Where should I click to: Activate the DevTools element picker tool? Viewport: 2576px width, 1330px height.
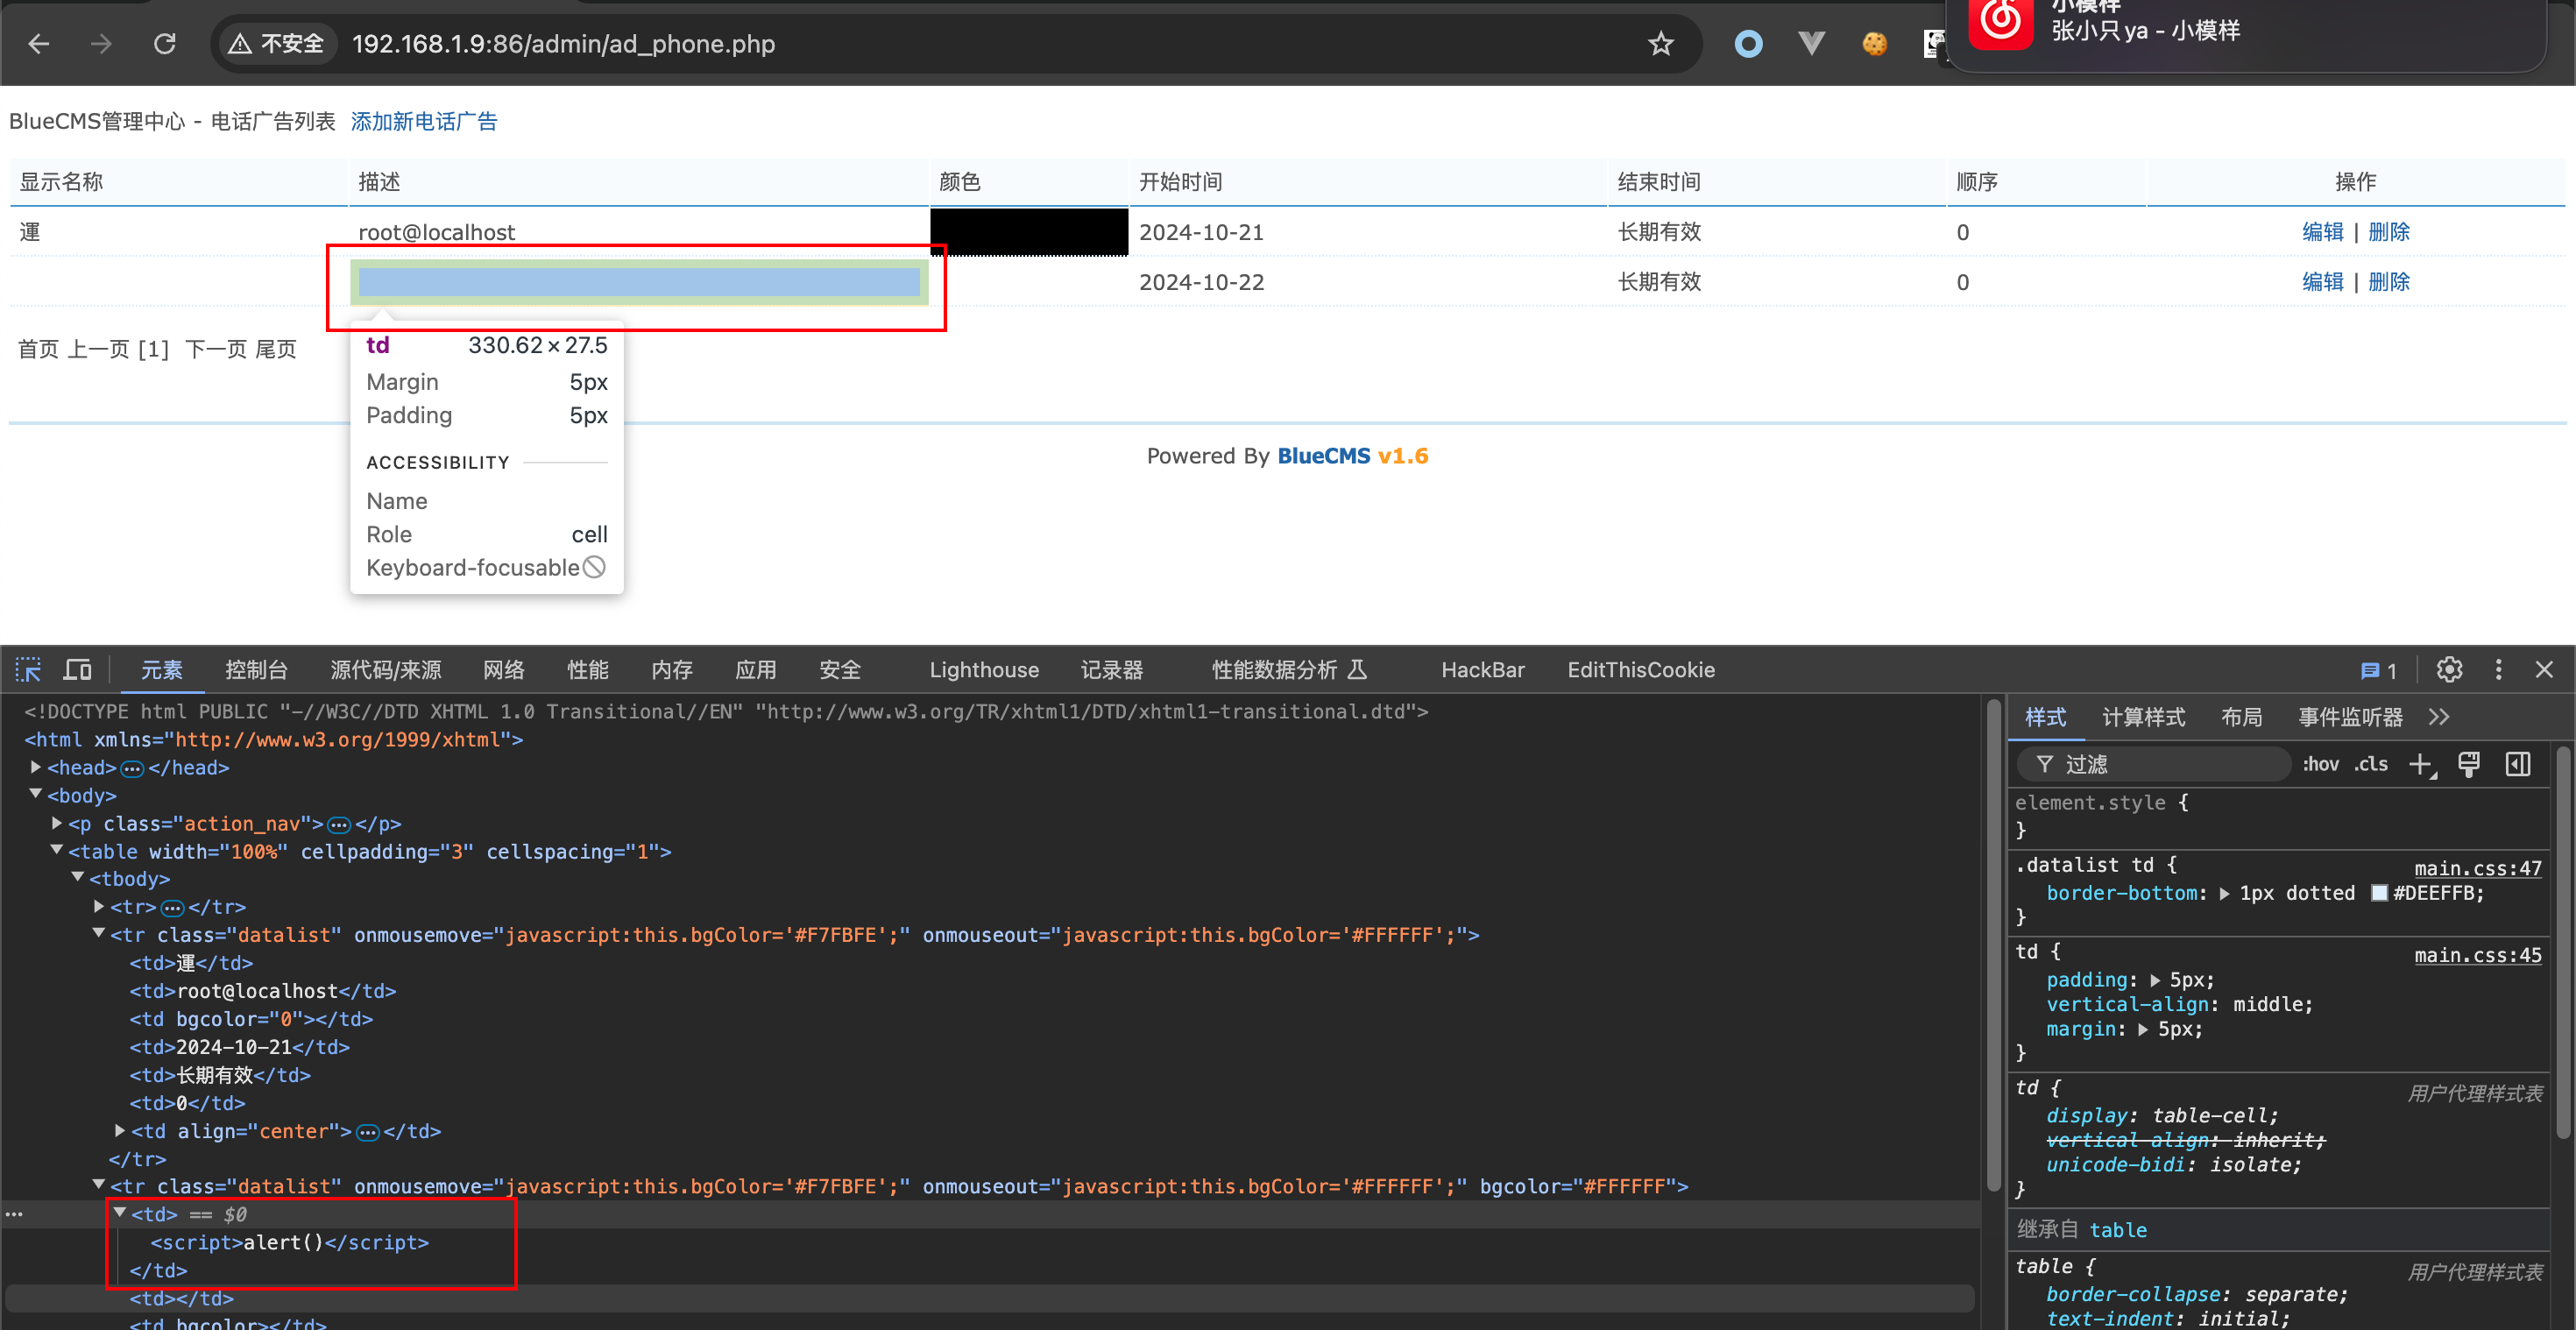point(28,670)
